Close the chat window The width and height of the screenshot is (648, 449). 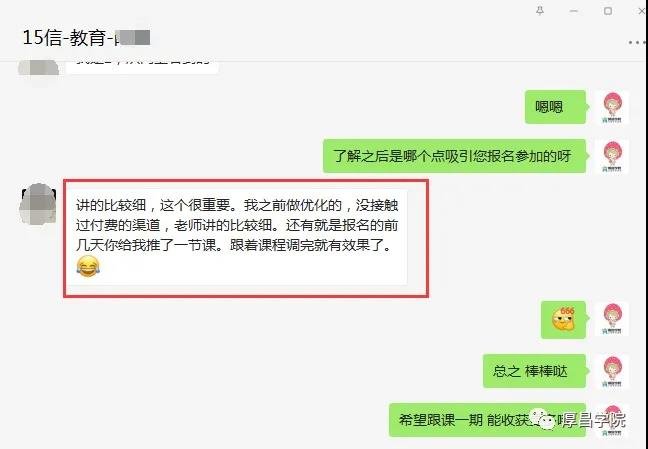coord(642,11)
